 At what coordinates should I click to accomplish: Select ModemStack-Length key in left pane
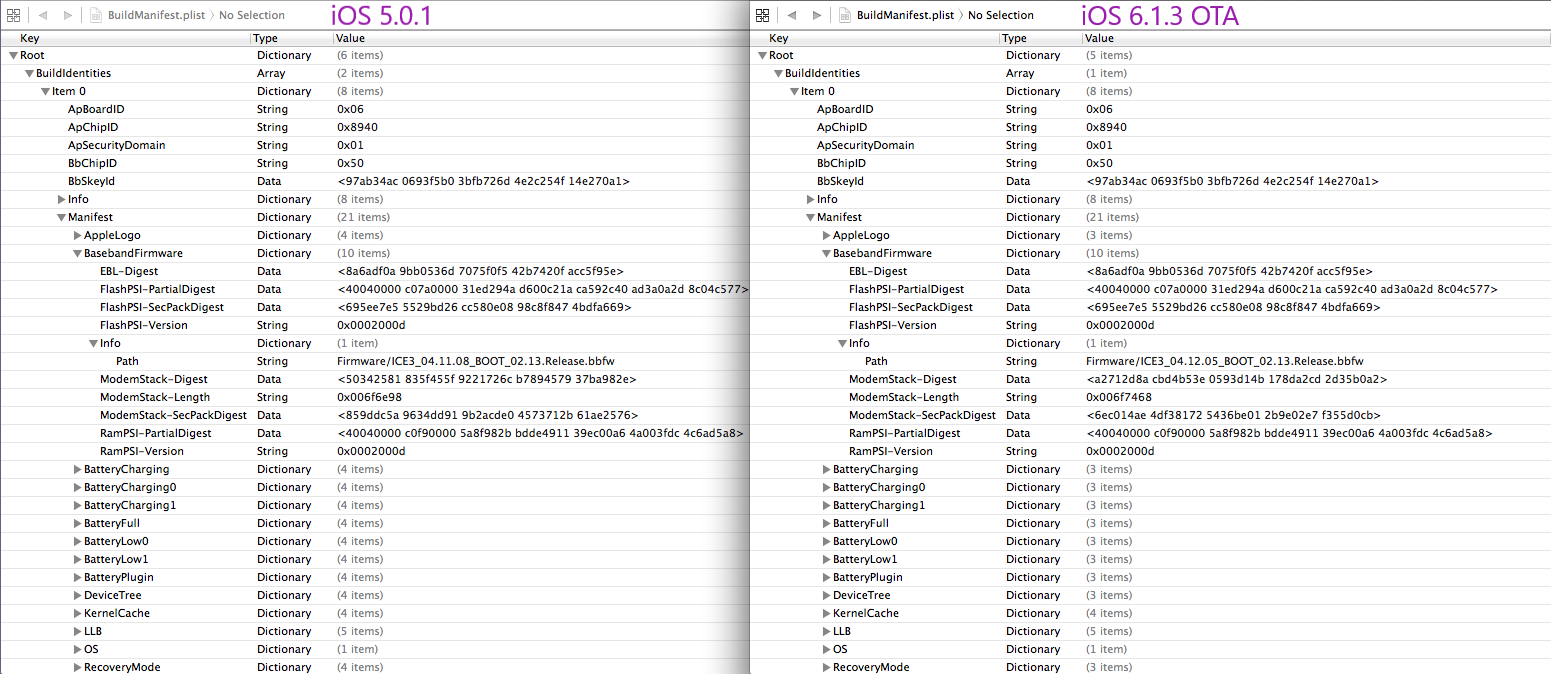pyautogui.click(x=155, y=397)
